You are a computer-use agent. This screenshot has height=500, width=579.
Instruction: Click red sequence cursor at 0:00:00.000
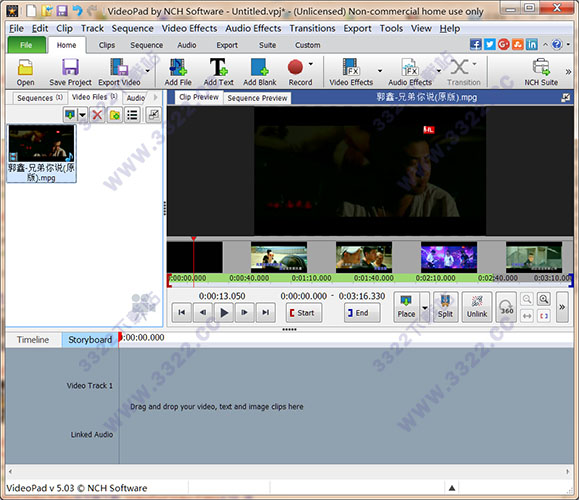pos(120,338)
